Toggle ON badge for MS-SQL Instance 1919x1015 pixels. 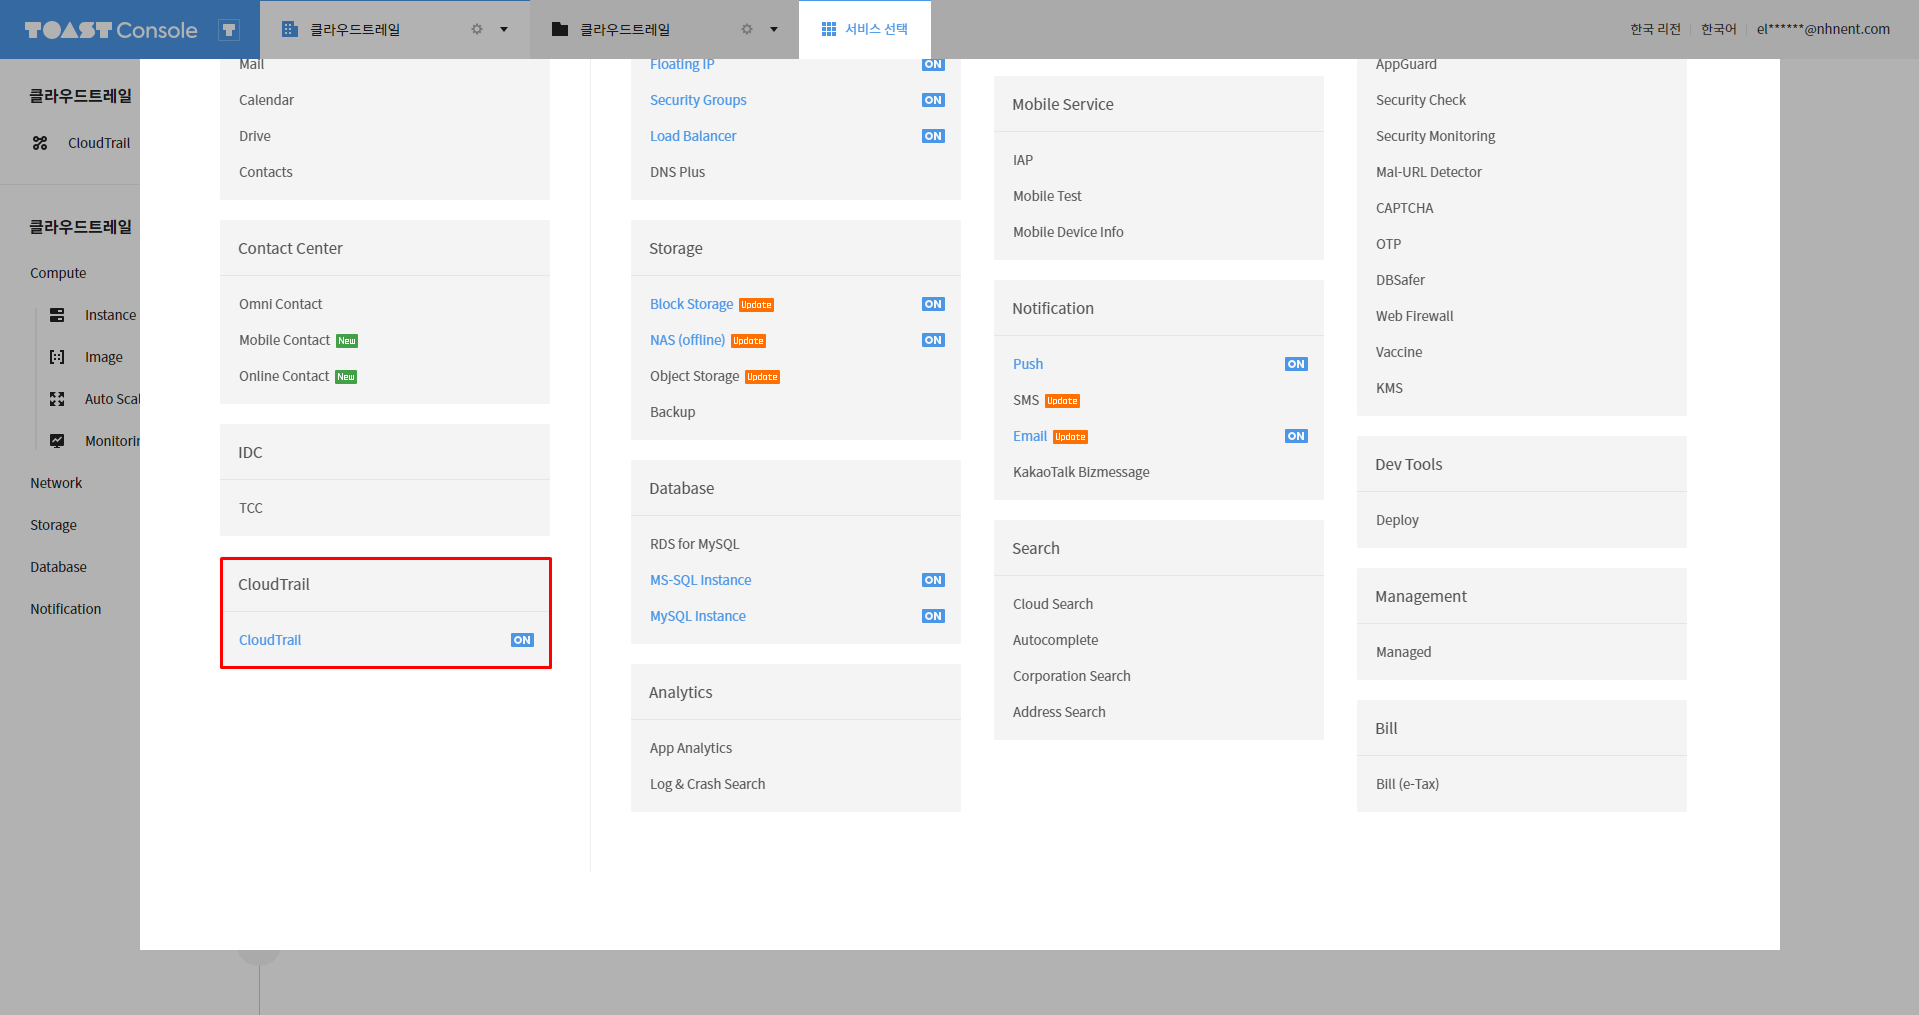(933, 580)
